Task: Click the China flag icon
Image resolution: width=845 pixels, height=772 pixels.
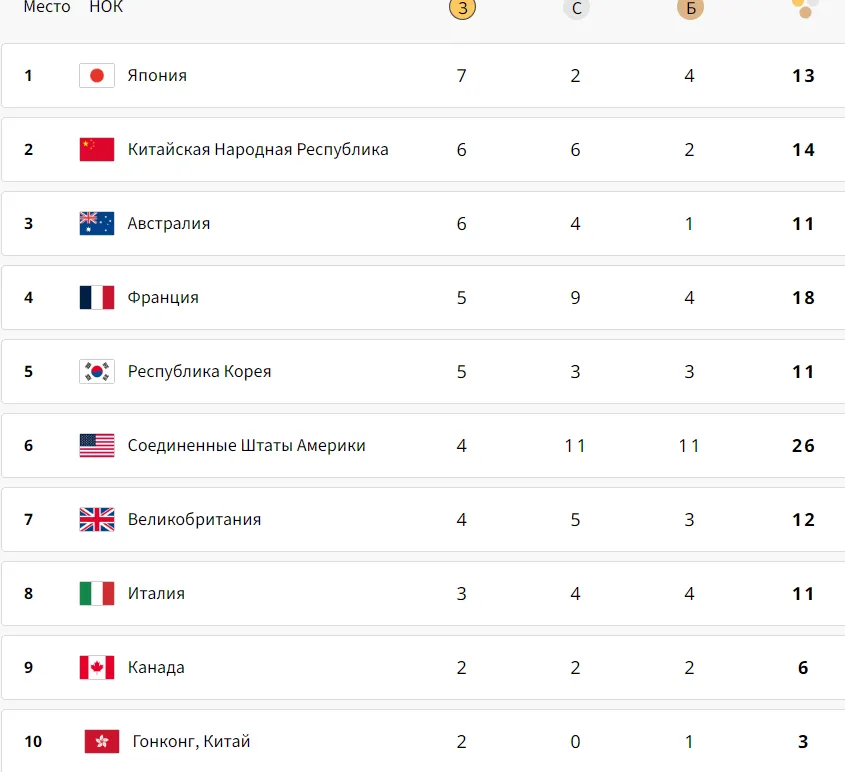Action: [x=97, y=149]
